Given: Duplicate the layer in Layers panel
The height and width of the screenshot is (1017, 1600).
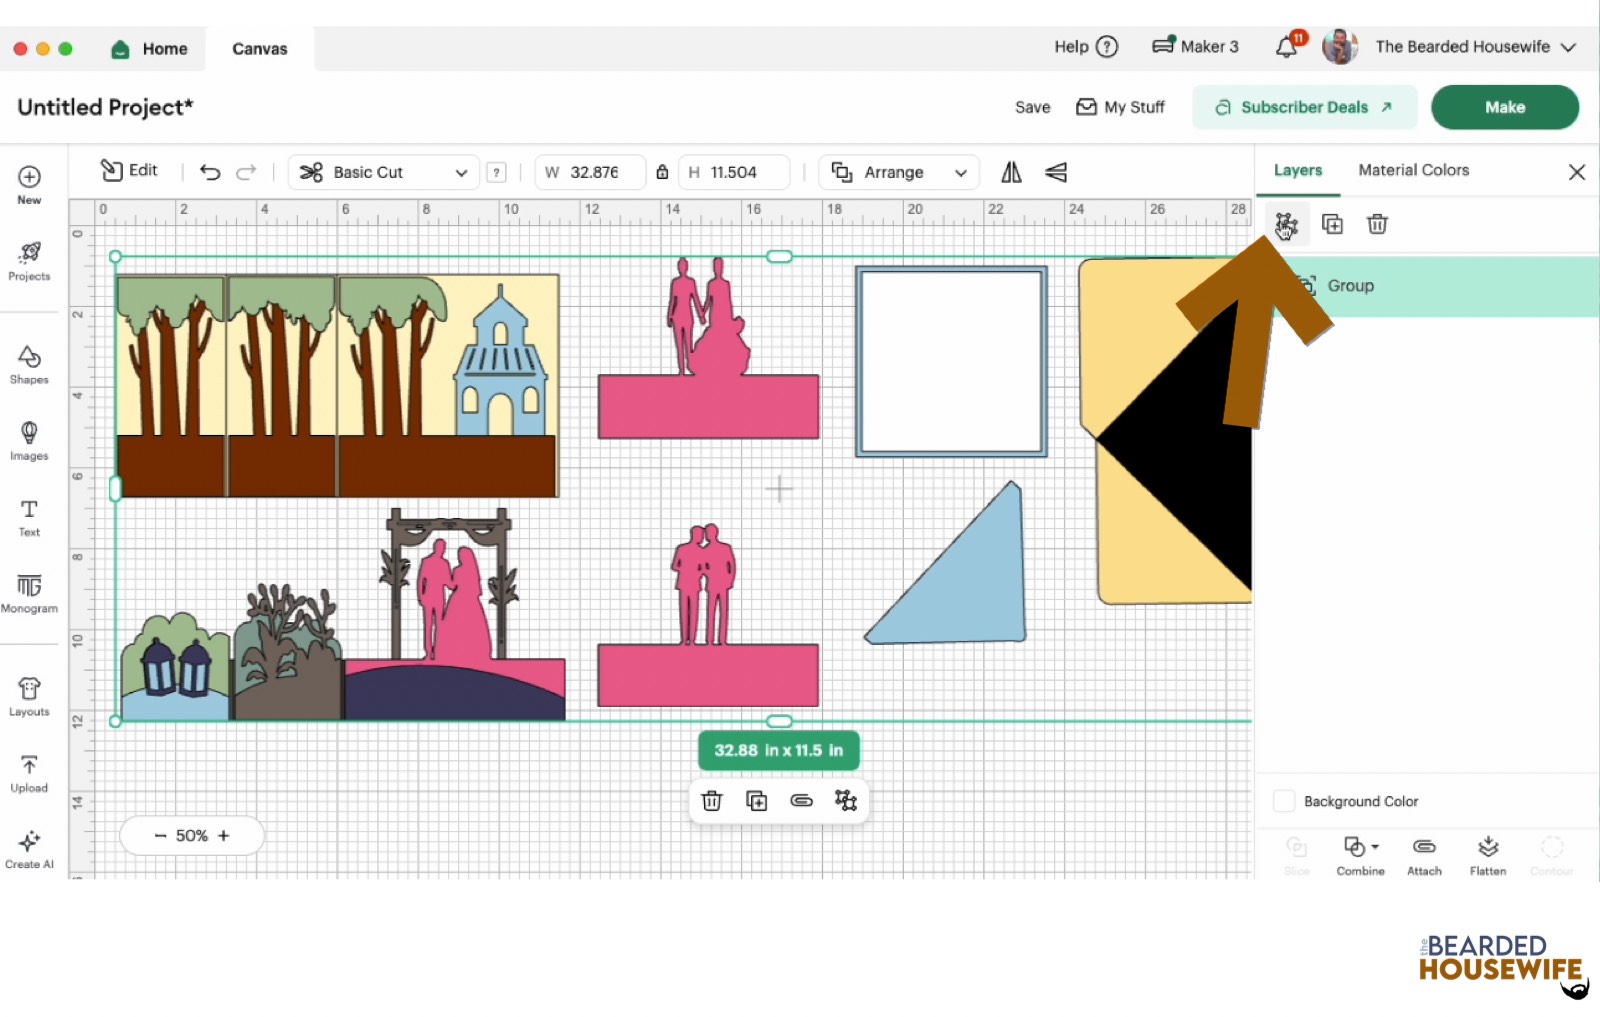Looking at the screenshot, I should click(x=1332, y=224).
